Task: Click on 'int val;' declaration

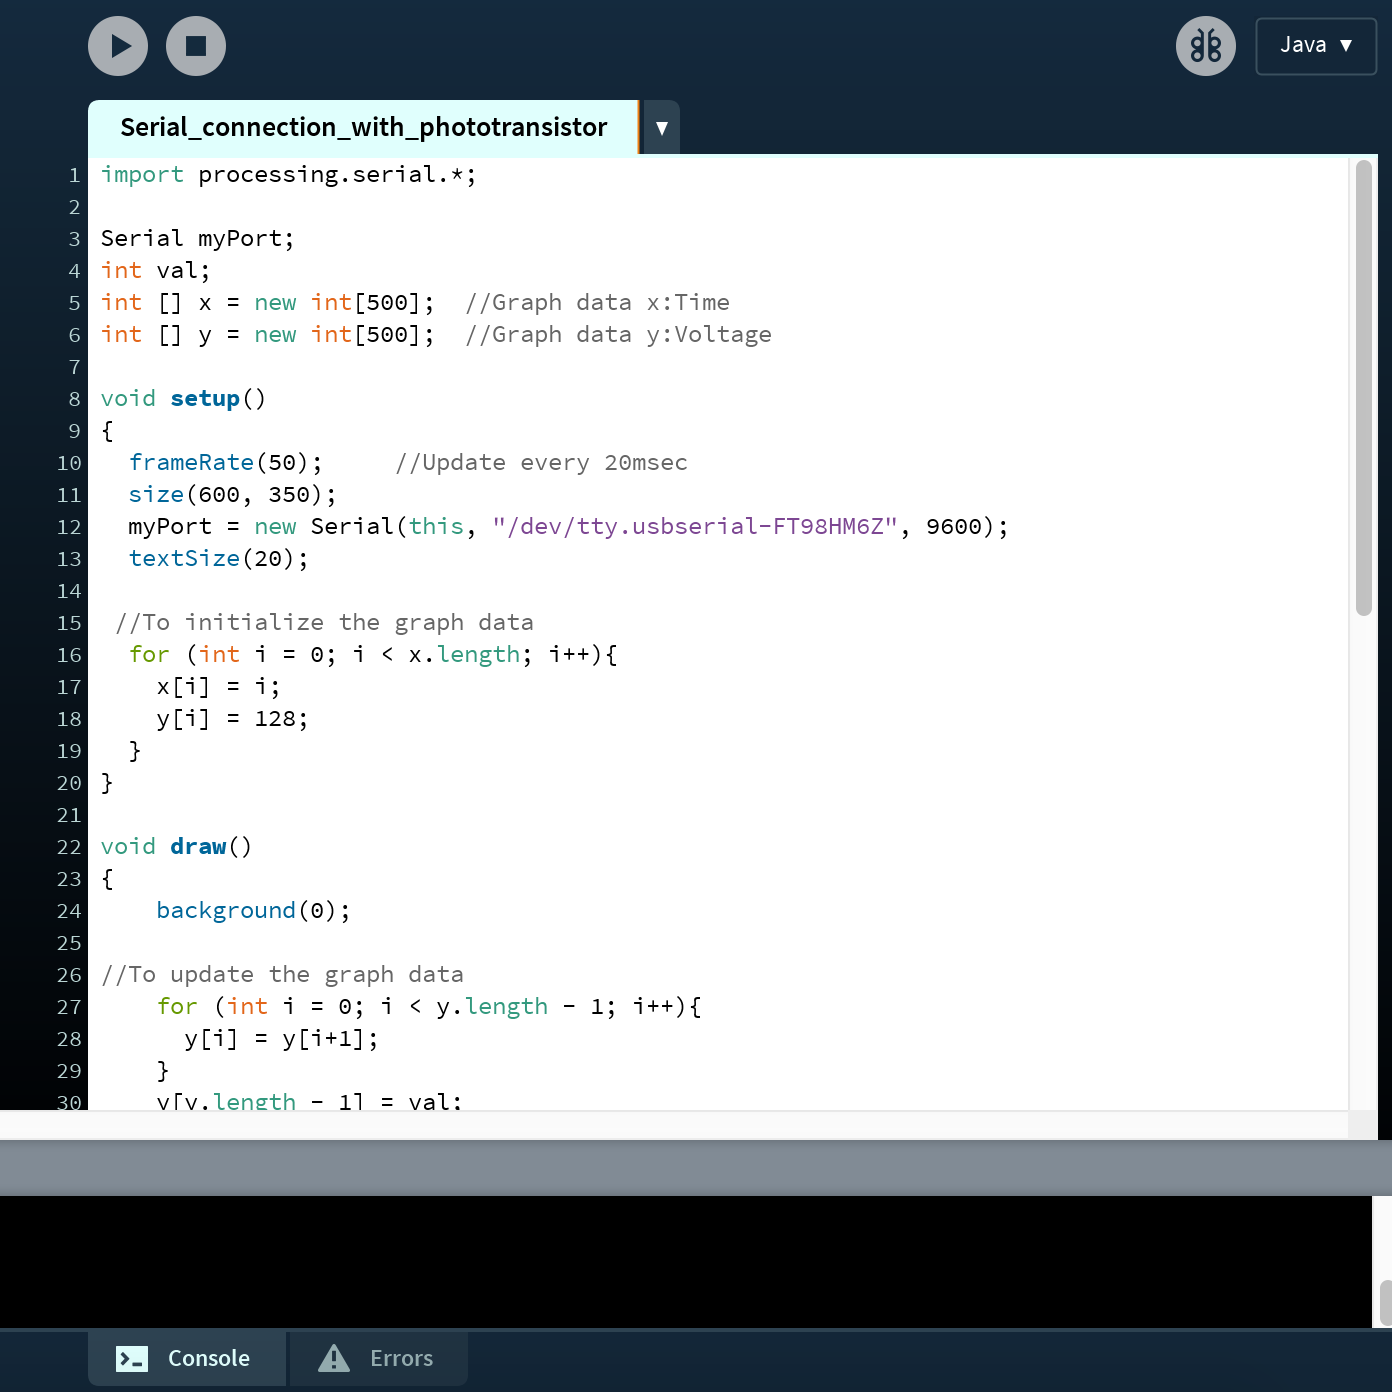Action: coord(155,271)
